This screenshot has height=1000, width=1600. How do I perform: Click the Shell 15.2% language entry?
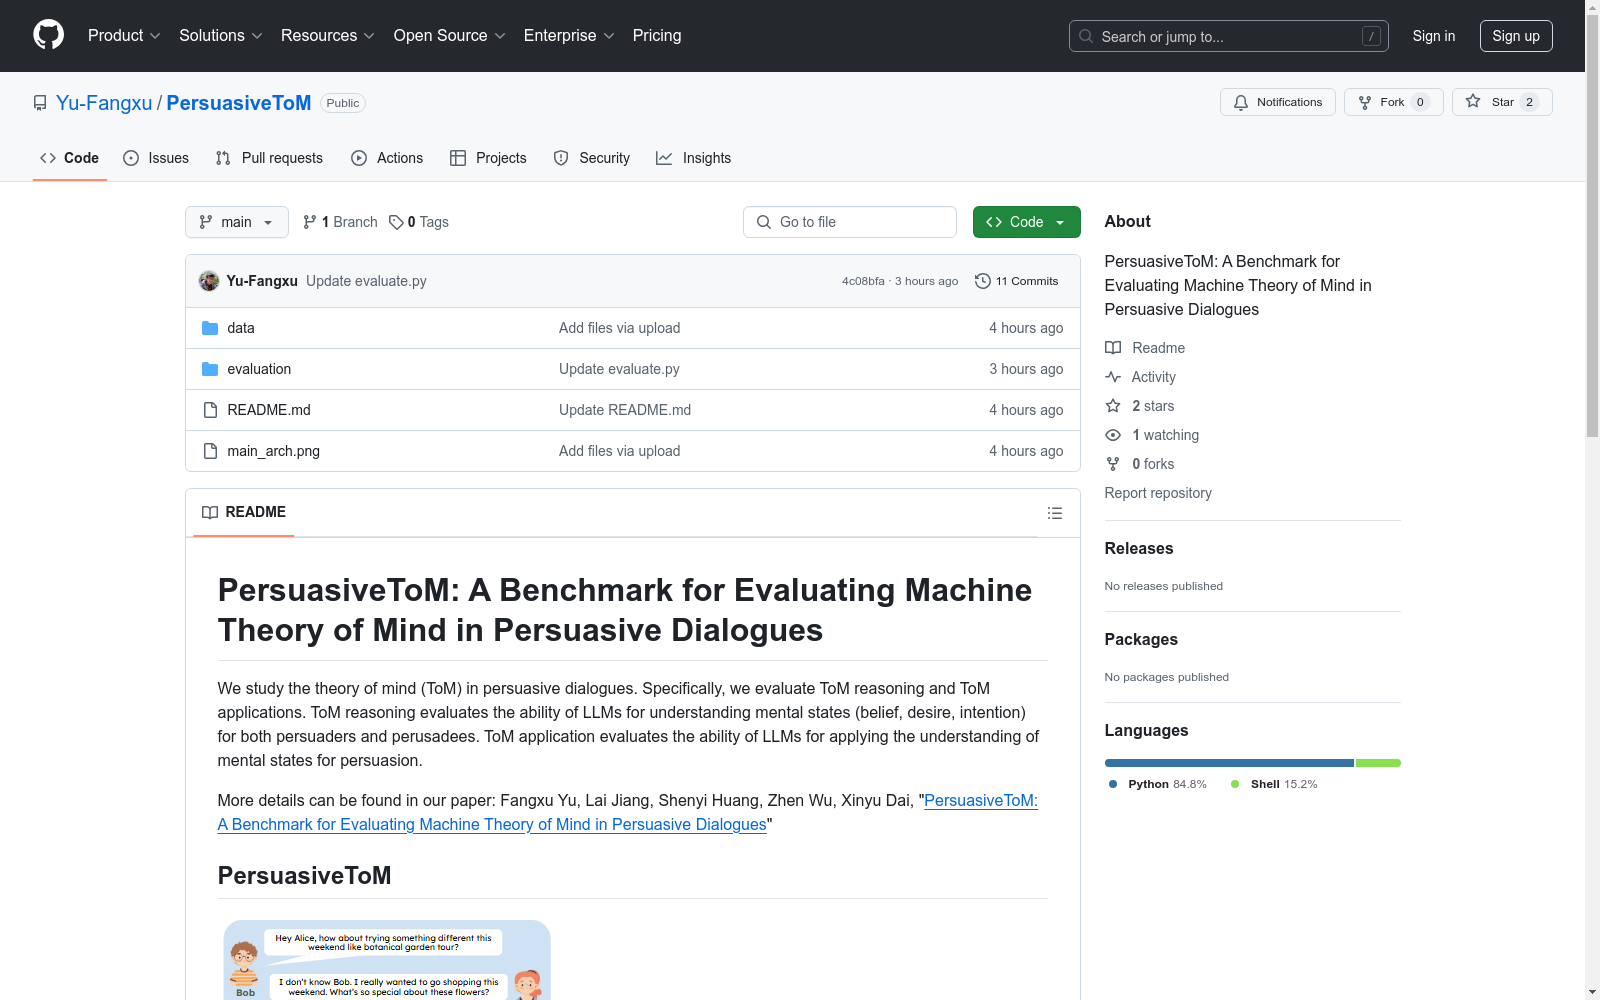pos(1274,784)
